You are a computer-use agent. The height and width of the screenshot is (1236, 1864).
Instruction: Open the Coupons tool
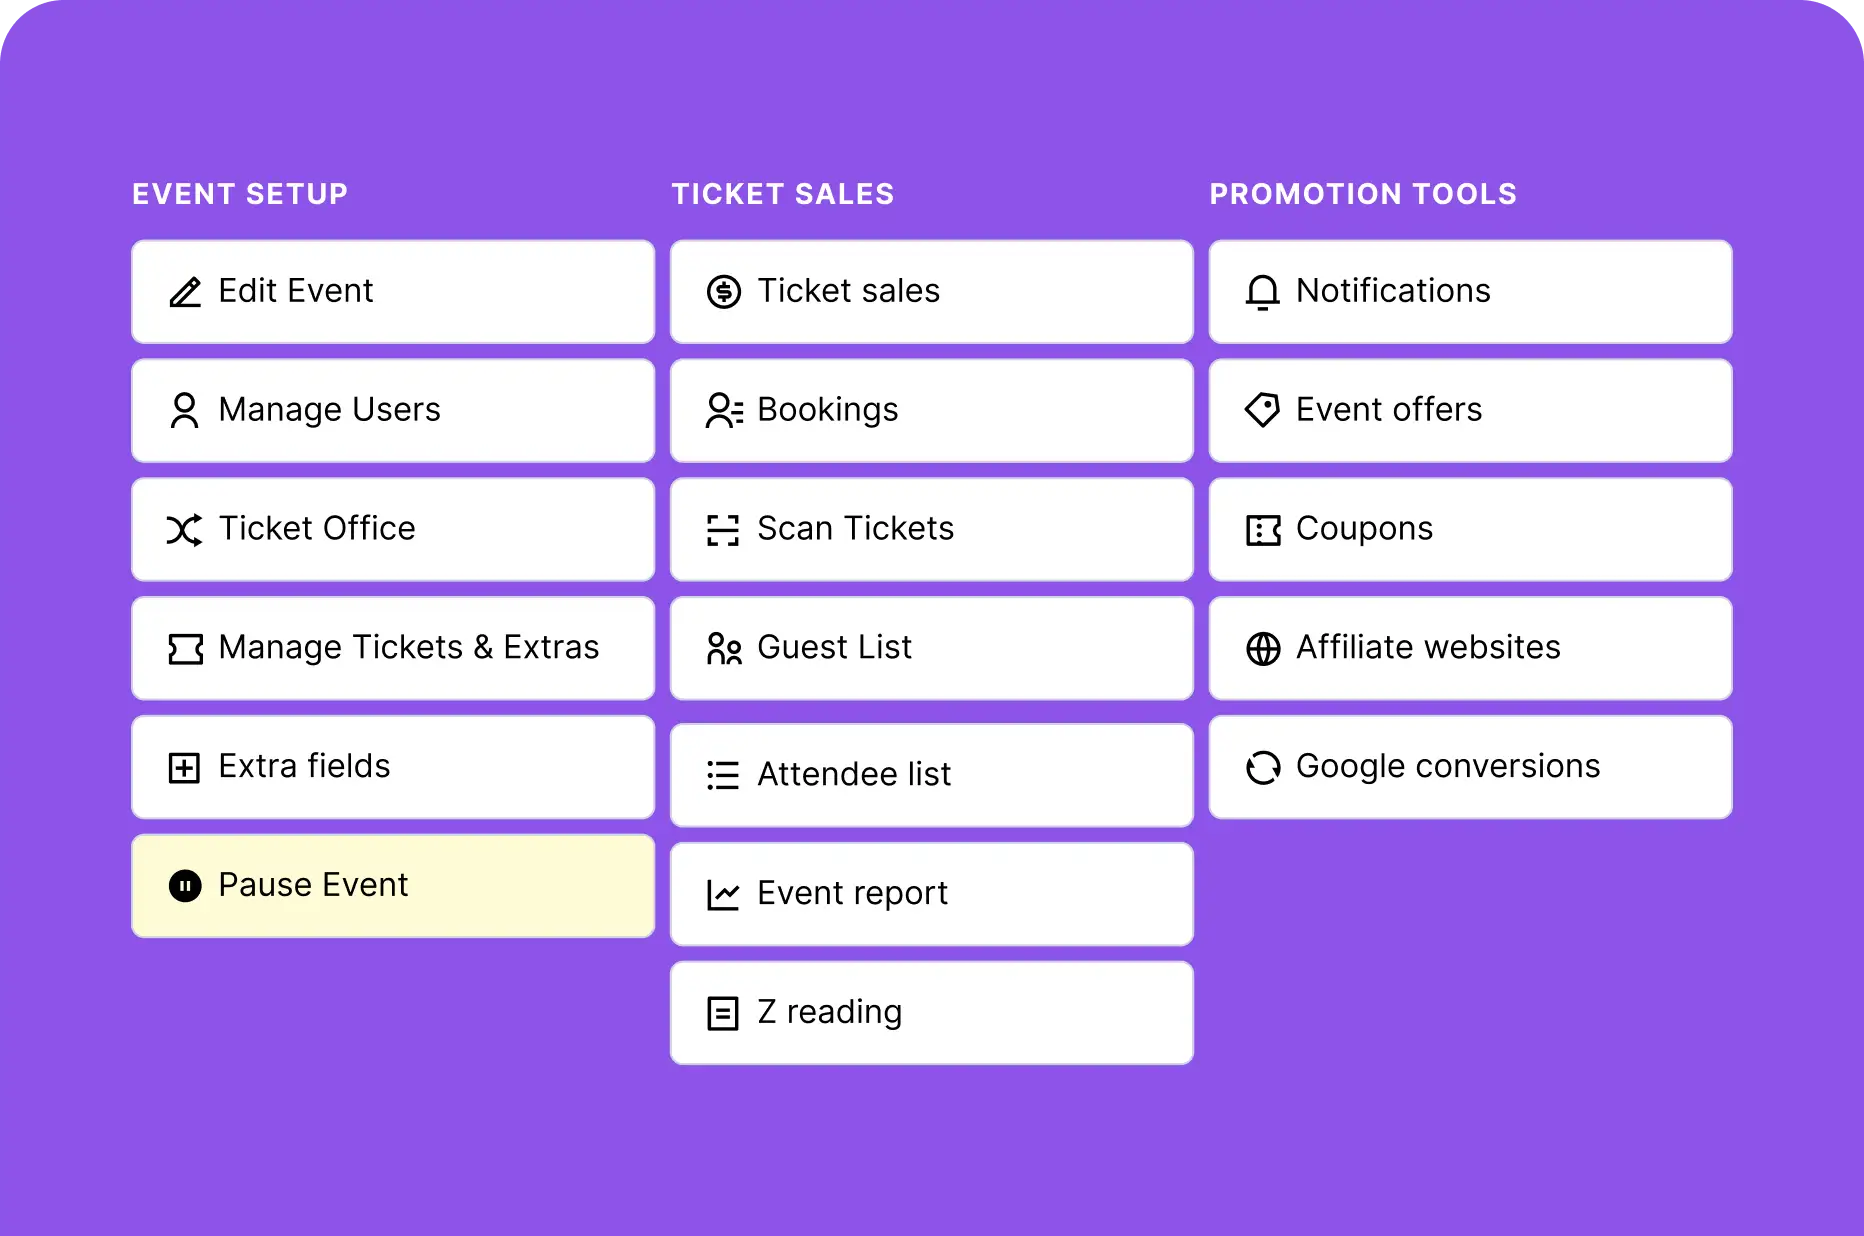(1471, 529)
